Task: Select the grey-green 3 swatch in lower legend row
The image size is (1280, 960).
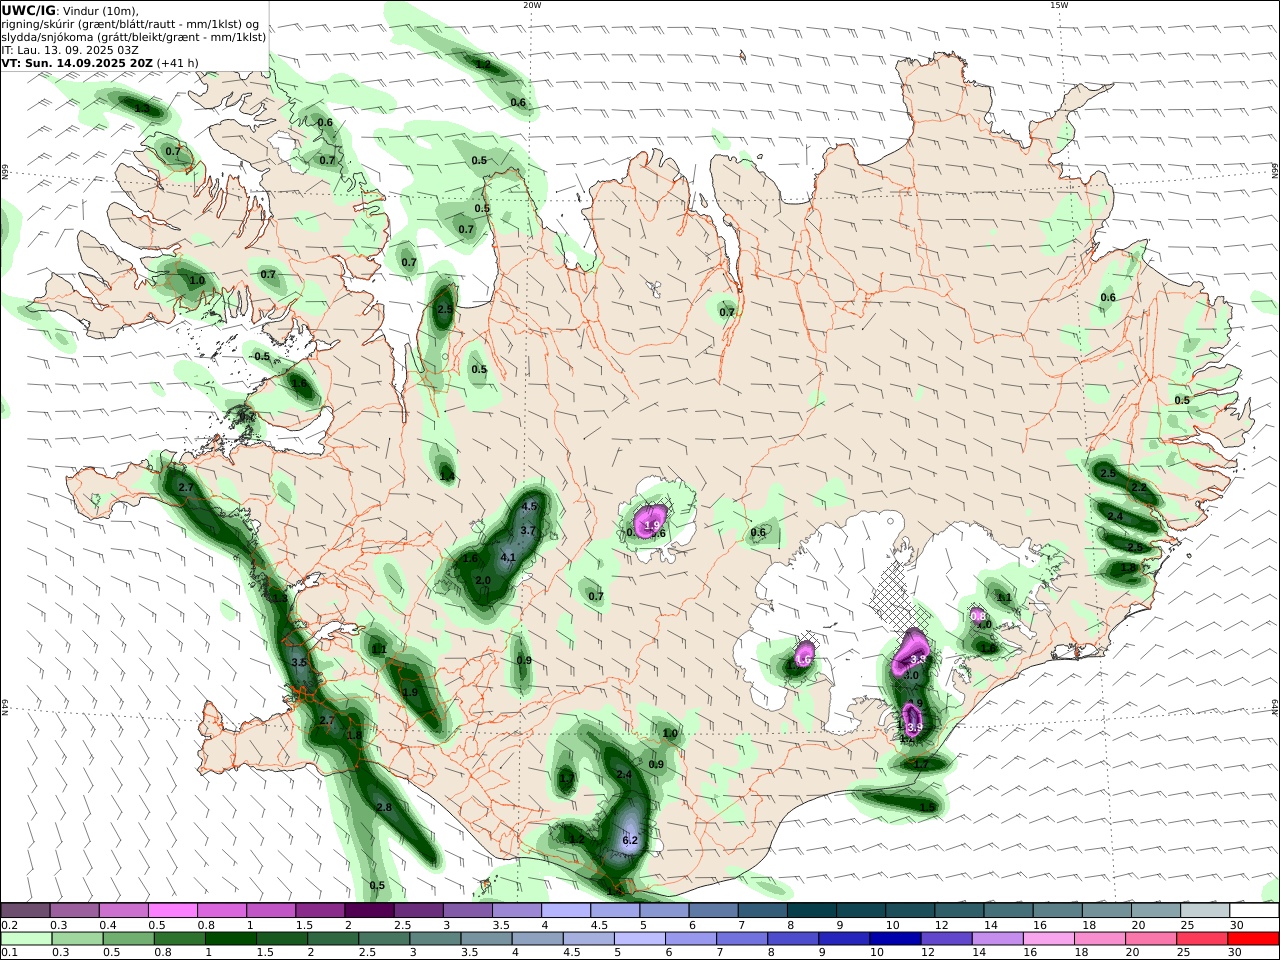Action: pos(435,938)
